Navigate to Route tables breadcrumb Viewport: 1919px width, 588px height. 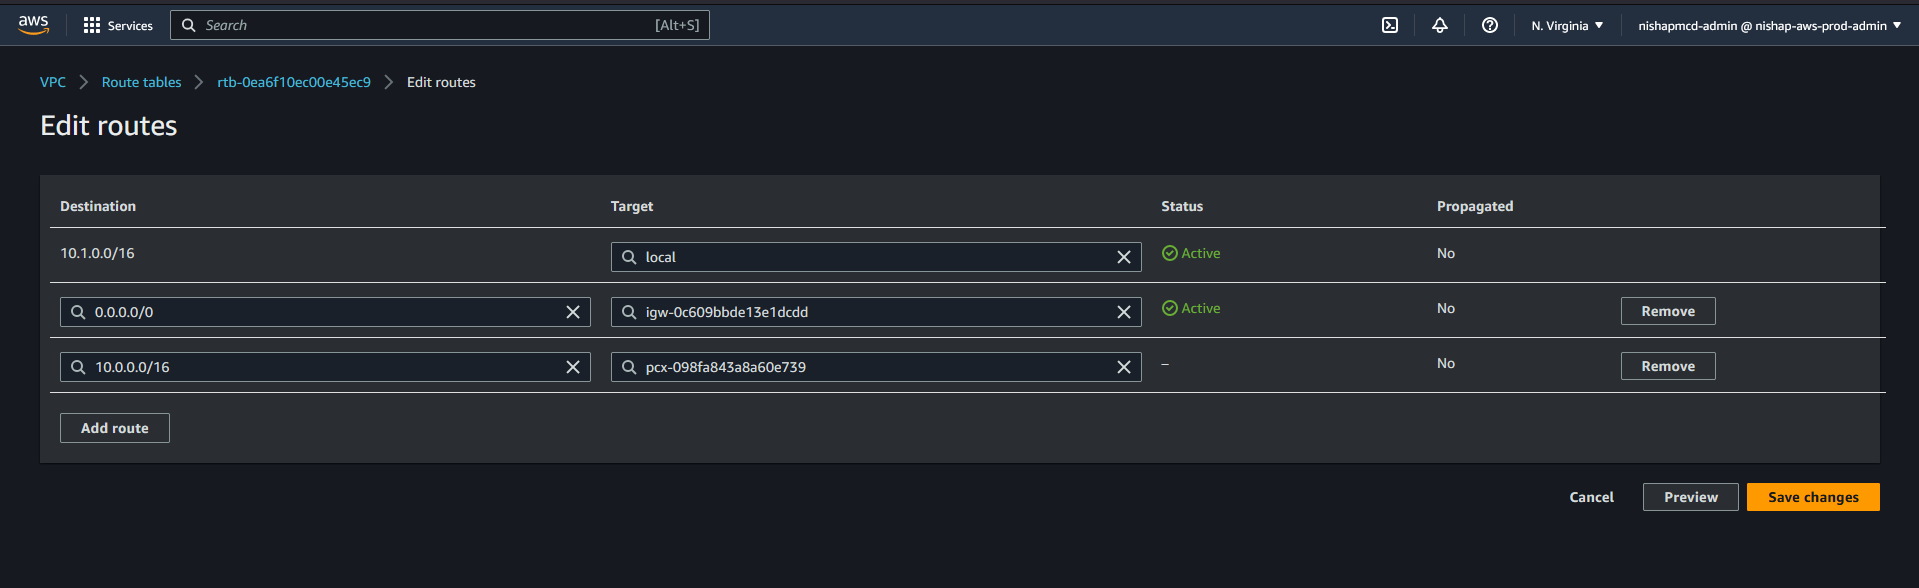tap(141, 82)
